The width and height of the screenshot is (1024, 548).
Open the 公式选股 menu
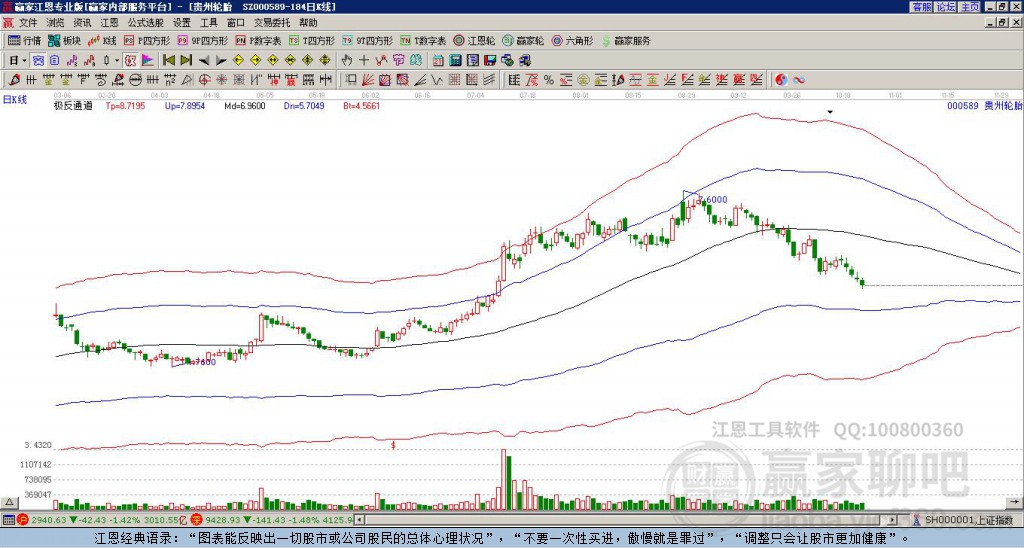[145, 23]
